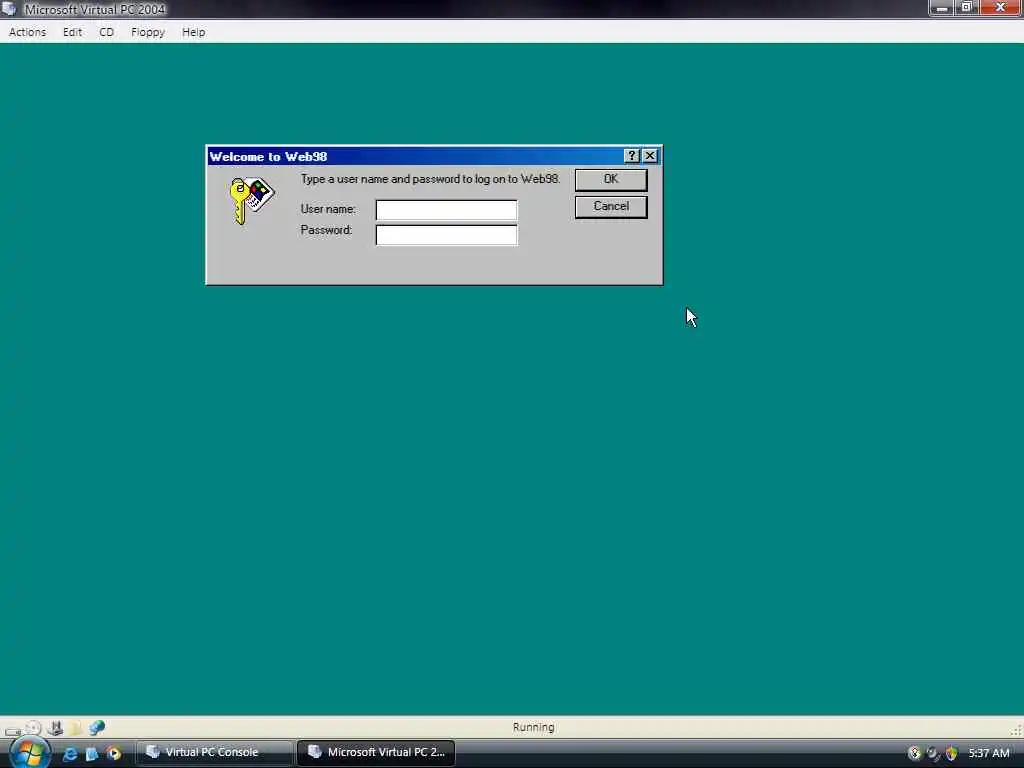The width and height of the screenshot is (1024, 768).
Task: Open the CD menu
Action: (106, 32)
